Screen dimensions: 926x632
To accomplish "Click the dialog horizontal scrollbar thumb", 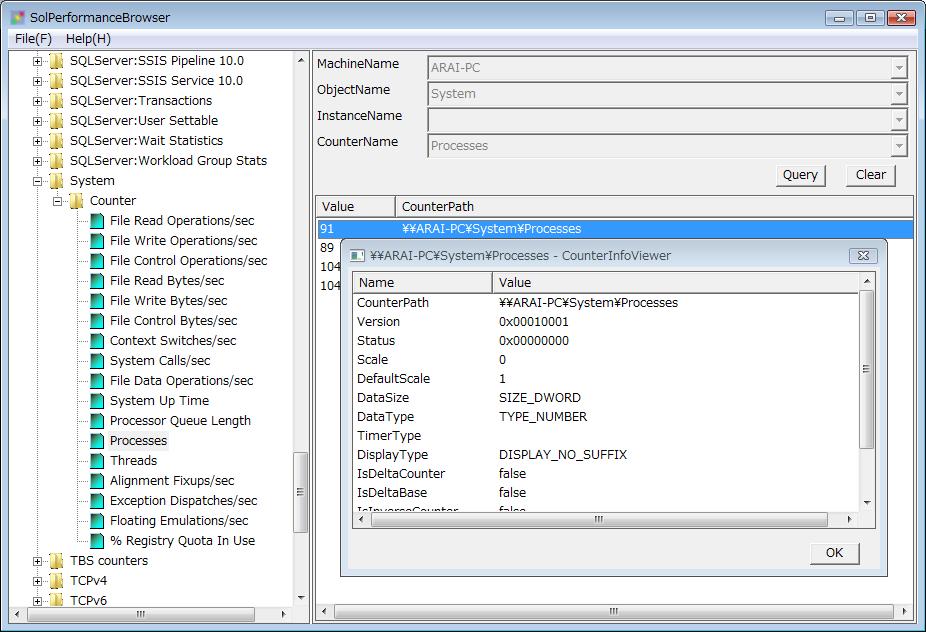I will [599, 520].
